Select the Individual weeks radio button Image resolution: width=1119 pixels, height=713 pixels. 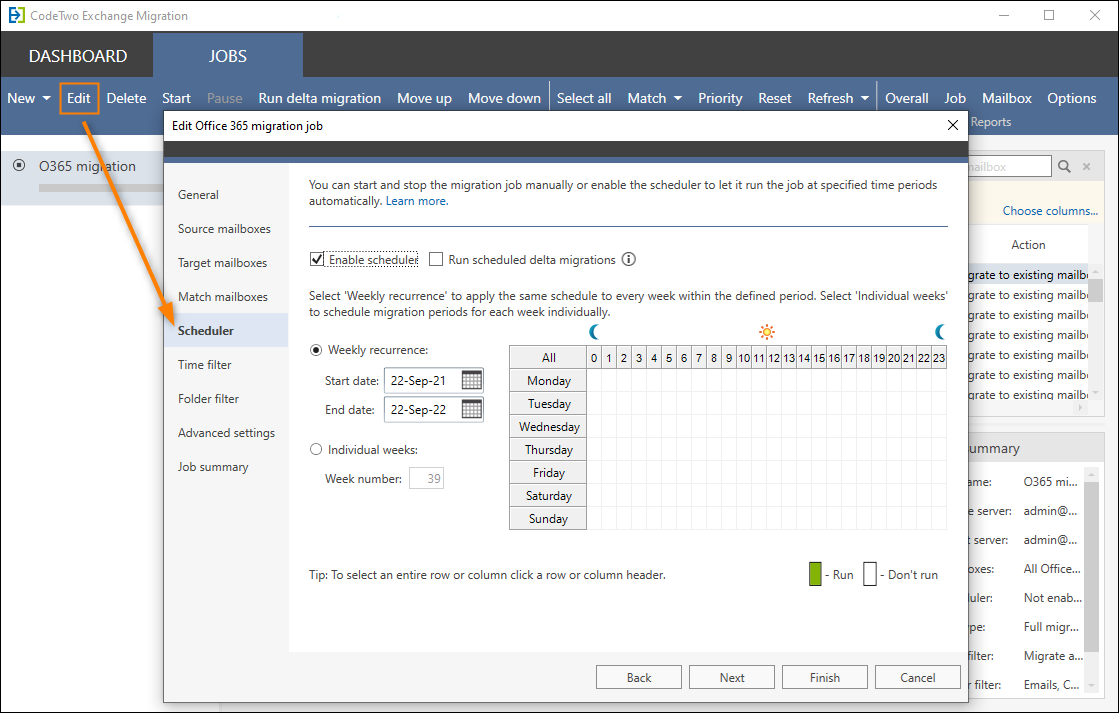(x=316, y=450)
